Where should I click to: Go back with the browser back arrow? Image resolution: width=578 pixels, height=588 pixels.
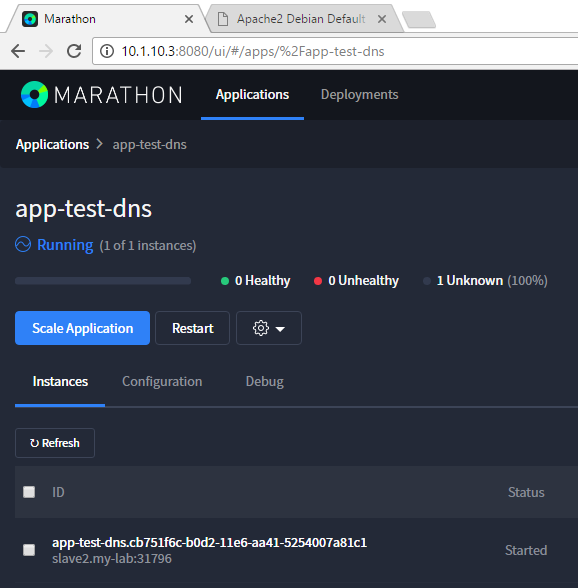pyautogui.click(x=18, y=51)
